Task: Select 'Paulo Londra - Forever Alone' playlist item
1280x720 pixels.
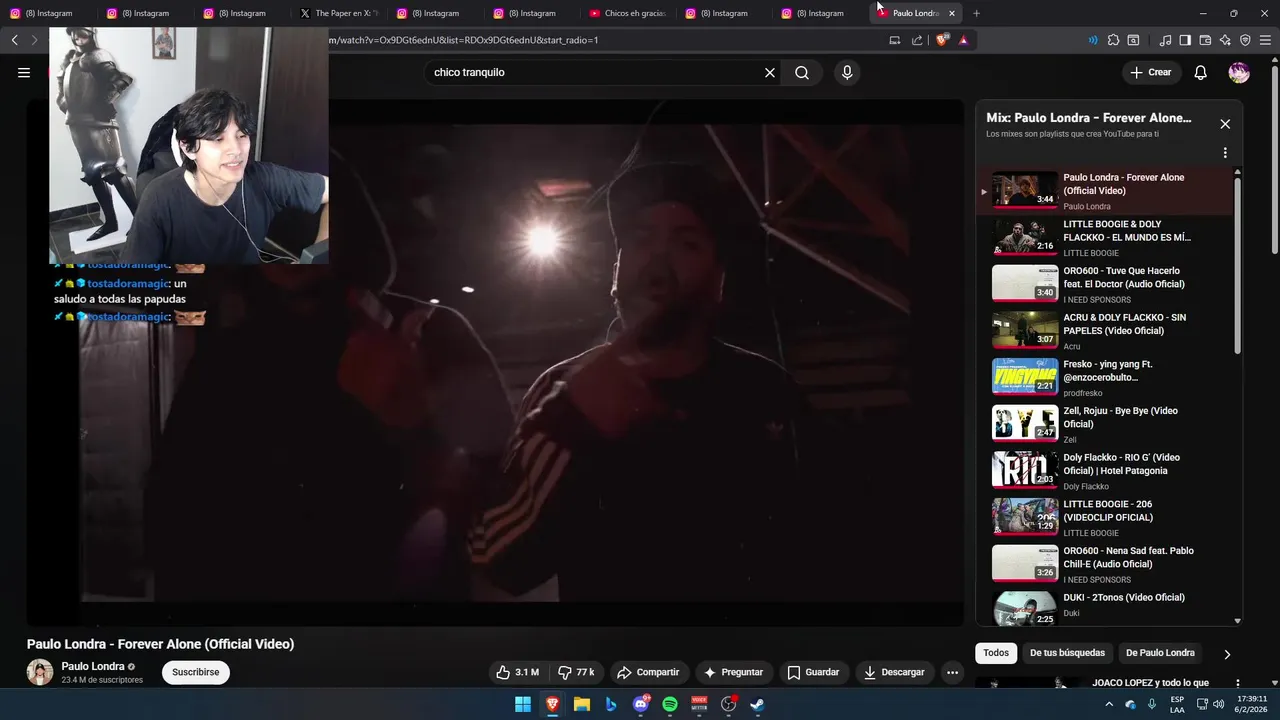Action: (1105, 190)
